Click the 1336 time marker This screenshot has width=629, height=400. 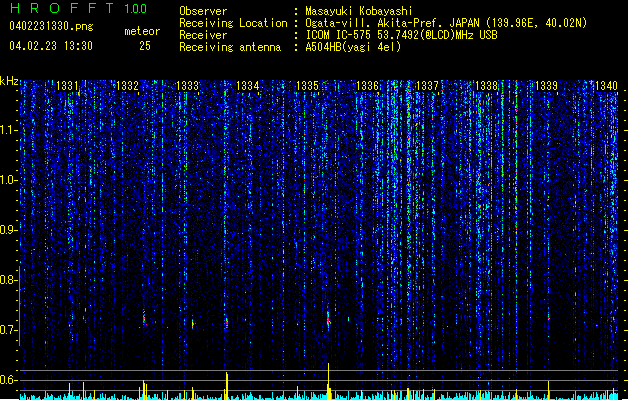click(367, 85)
